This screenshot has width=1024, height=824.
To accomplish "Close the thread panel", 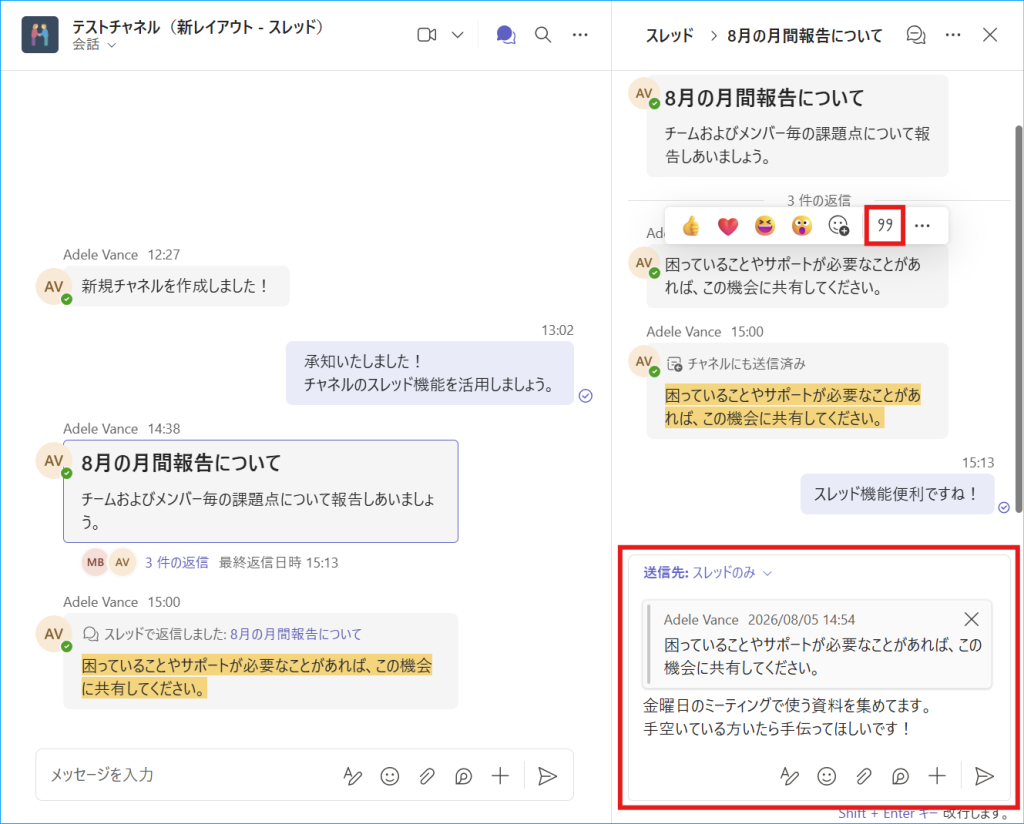I will pos(990,35).
